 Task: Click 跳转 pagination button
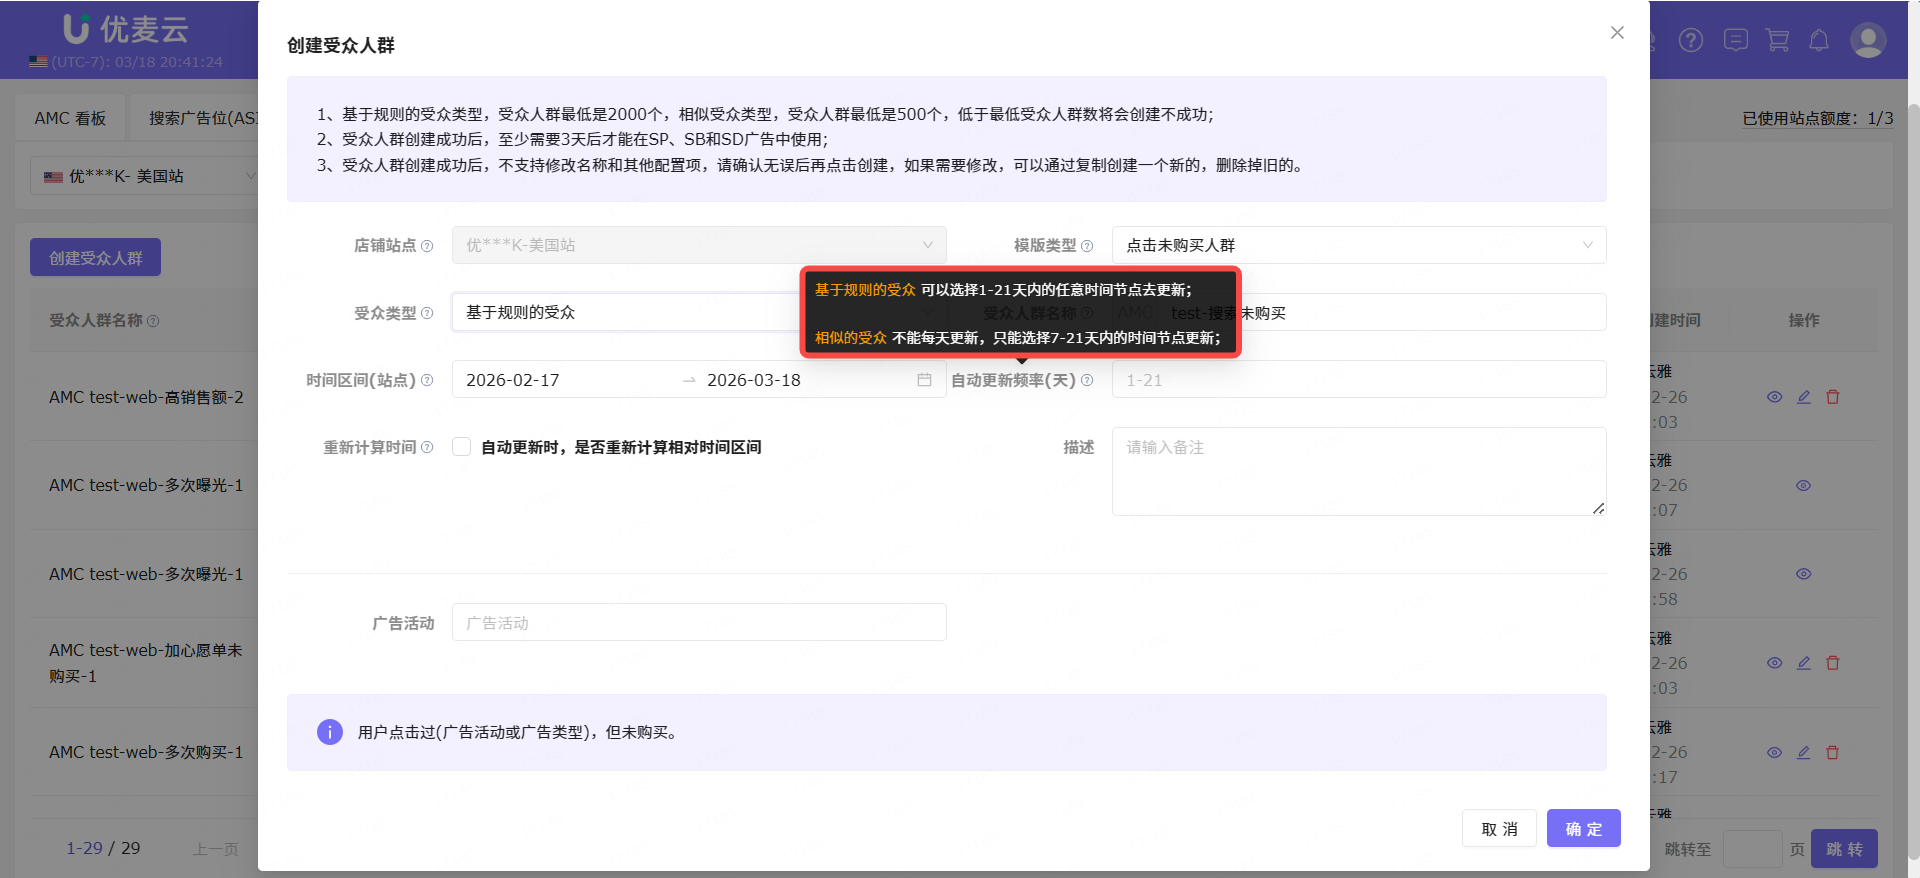(1844, 849)
